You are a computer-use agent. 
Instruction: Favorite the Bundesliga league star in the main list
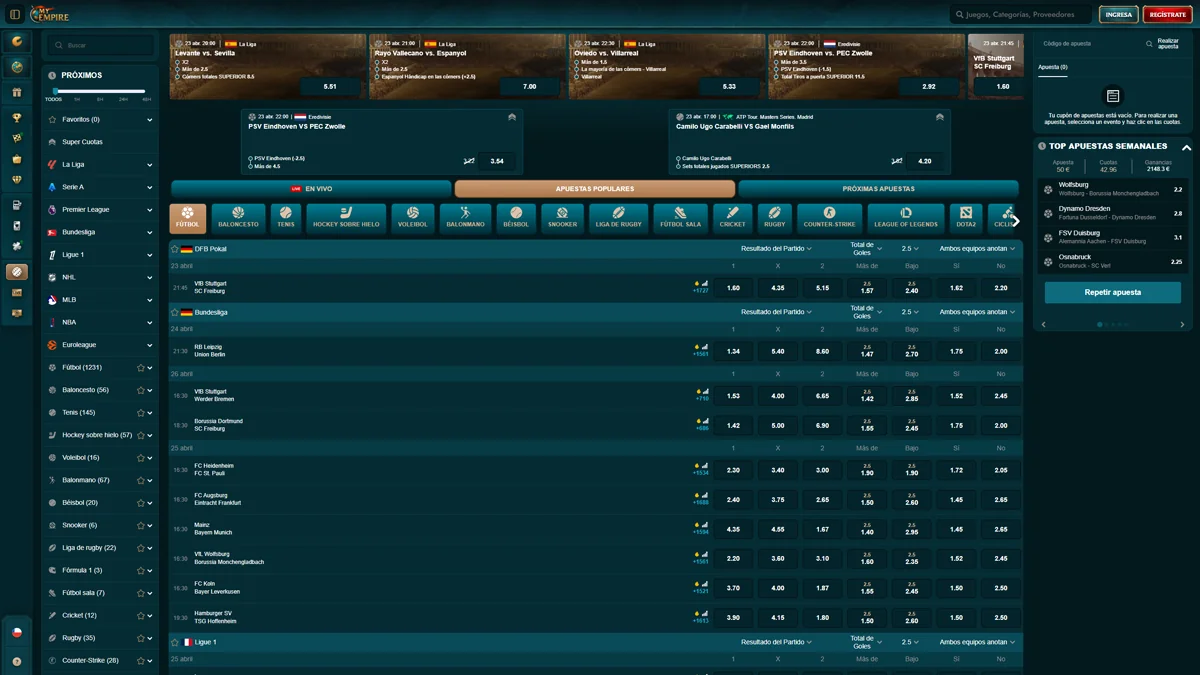[x=175, y=312]
